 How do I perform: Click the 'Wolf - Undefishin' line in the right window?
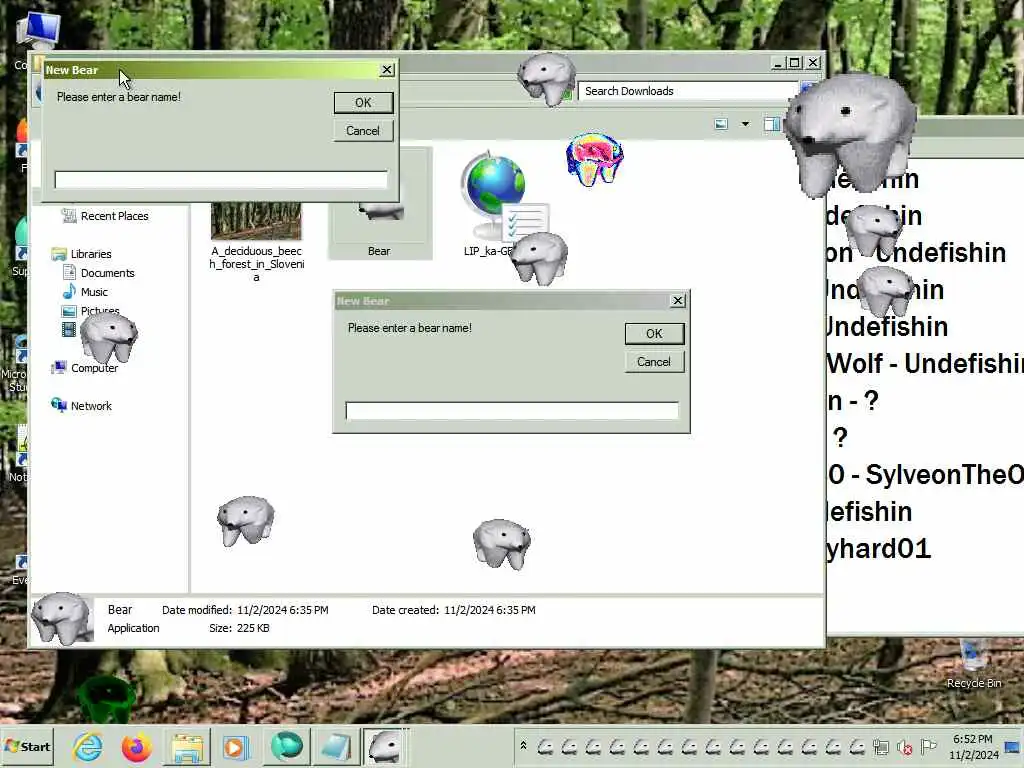925,363
